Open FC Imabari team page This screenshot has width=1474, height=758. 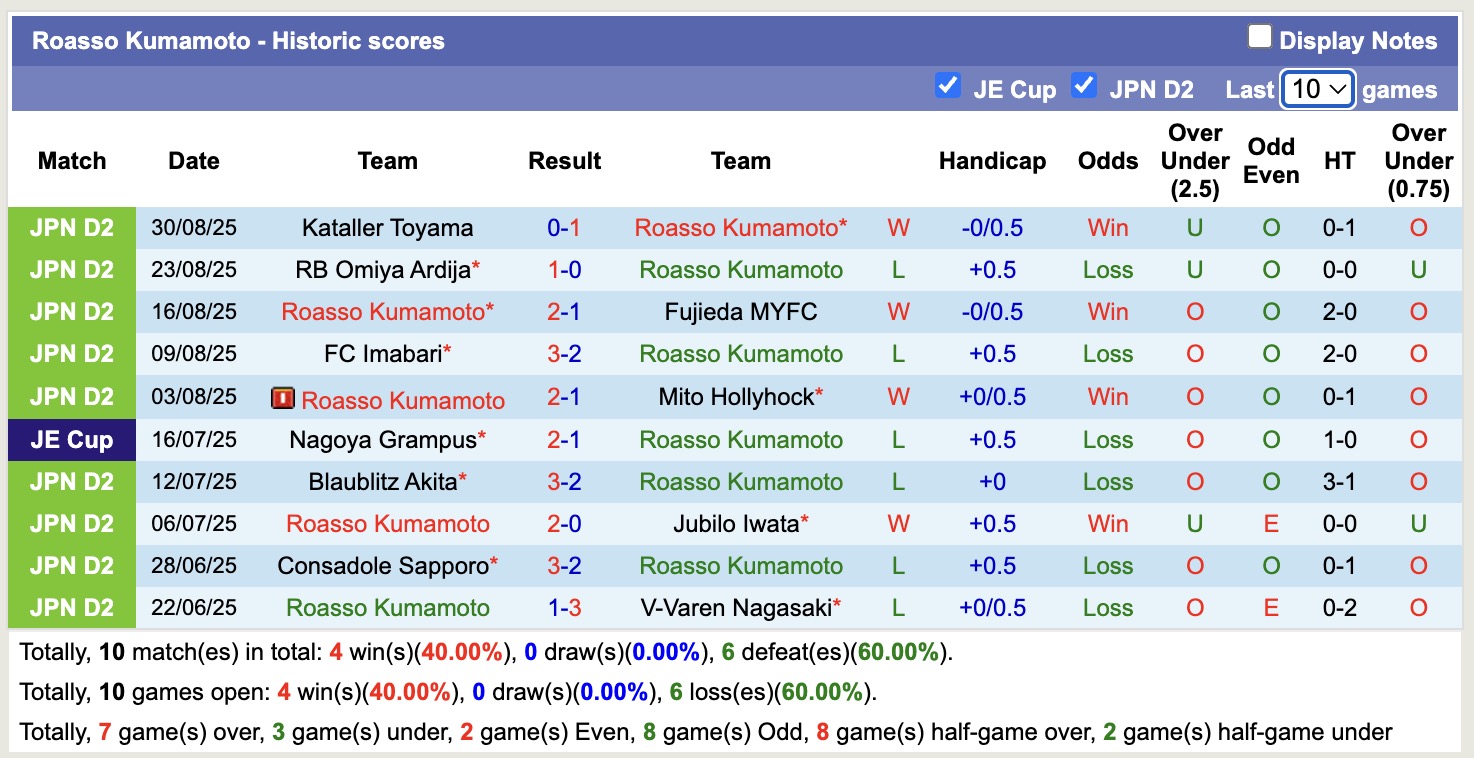tap(383, 354)
